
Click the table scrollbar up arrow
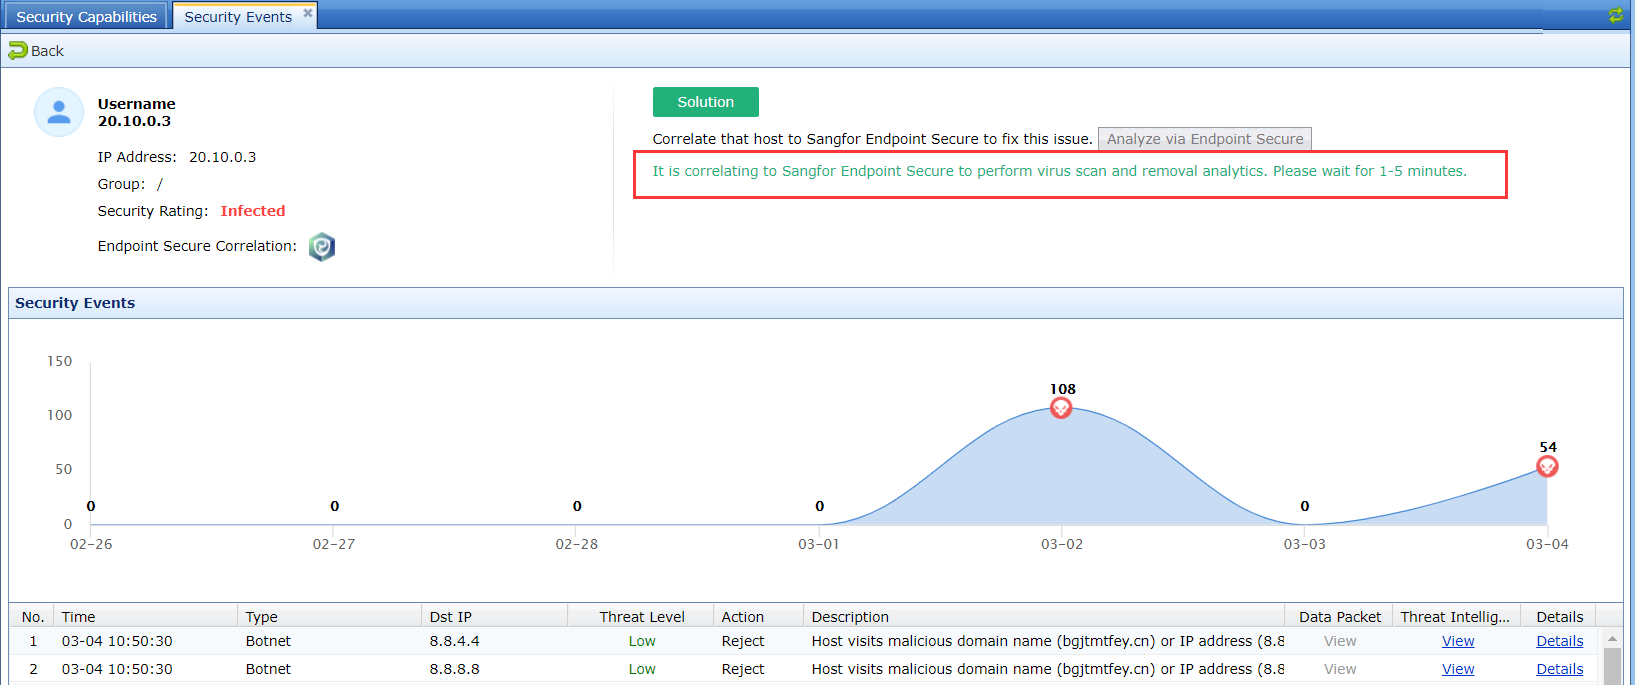point(1612,638)
